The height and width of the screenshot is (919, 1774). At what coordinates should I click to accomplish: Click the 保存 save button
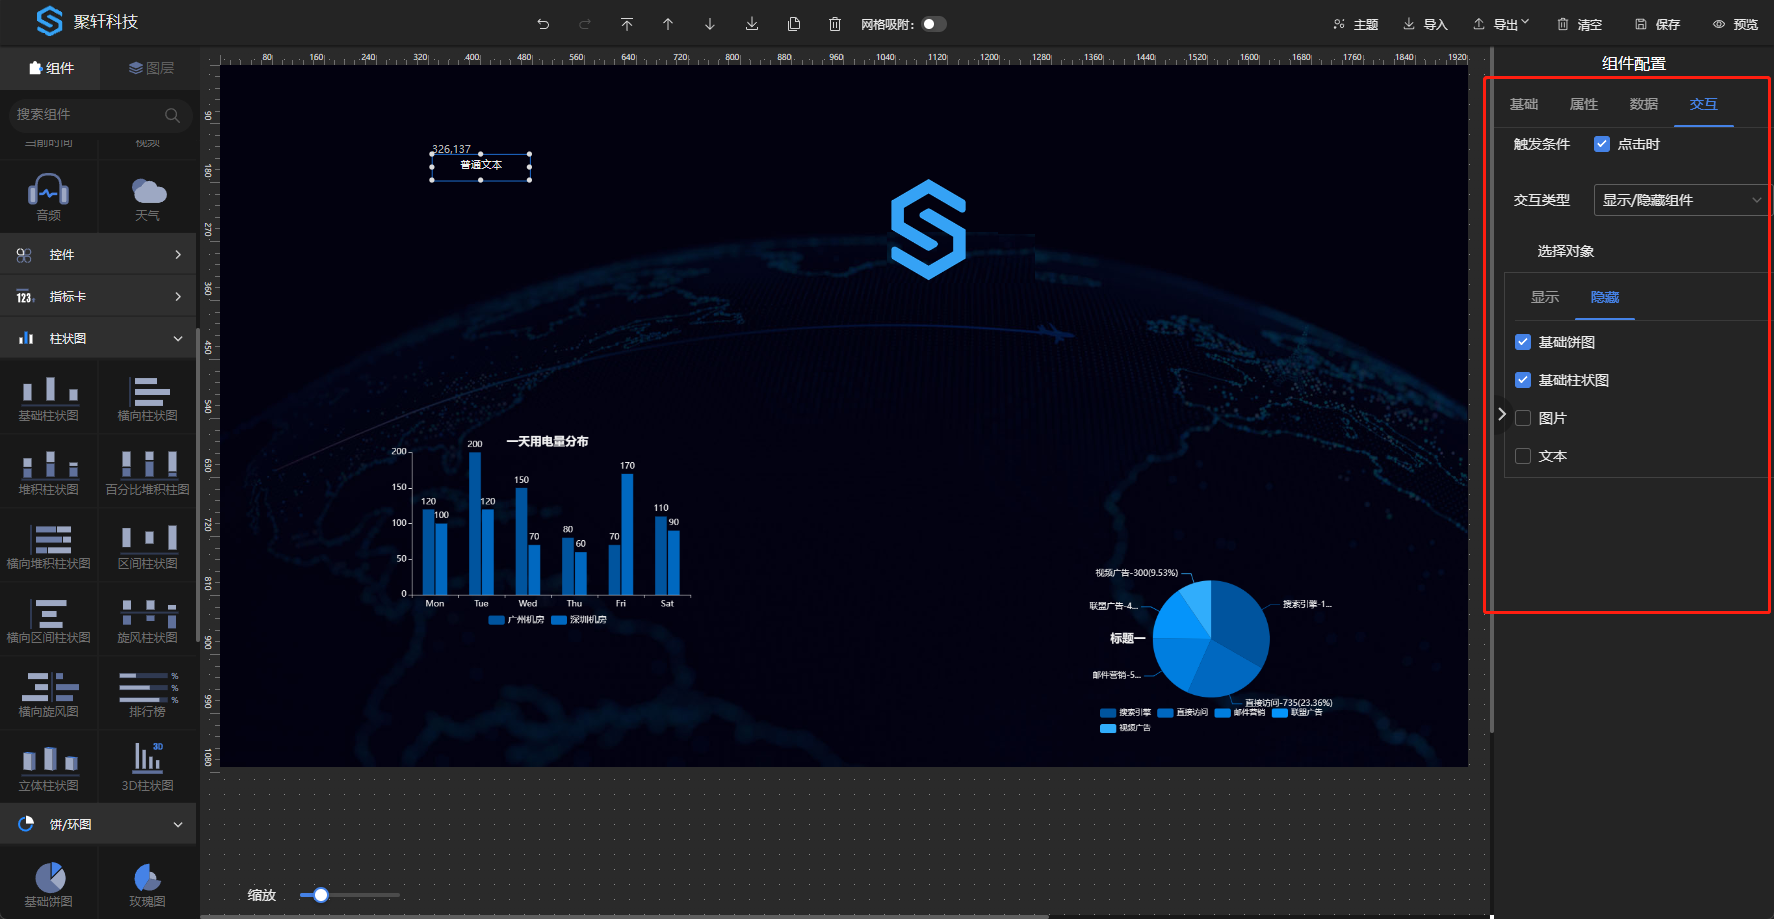coord(1657,24)
